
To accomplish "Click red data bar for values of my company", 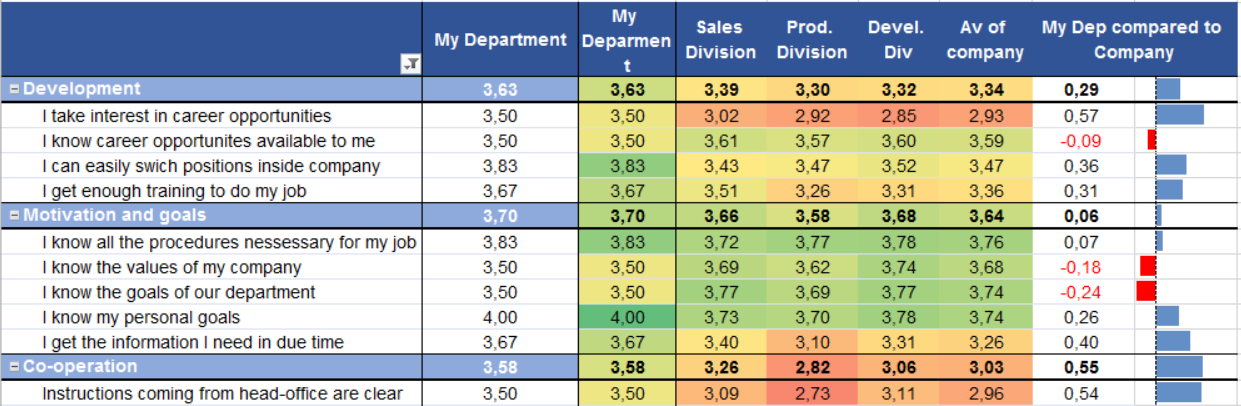I will [x=1148, y=267].
